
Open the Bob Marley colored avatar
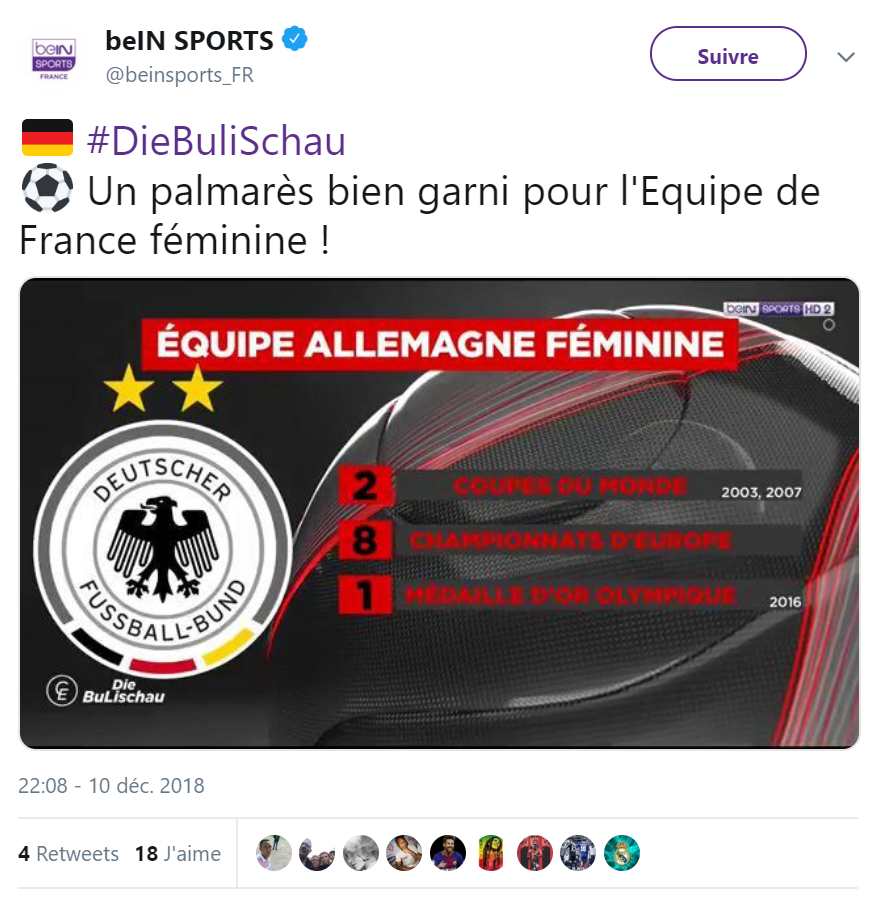tap(491, 853)
